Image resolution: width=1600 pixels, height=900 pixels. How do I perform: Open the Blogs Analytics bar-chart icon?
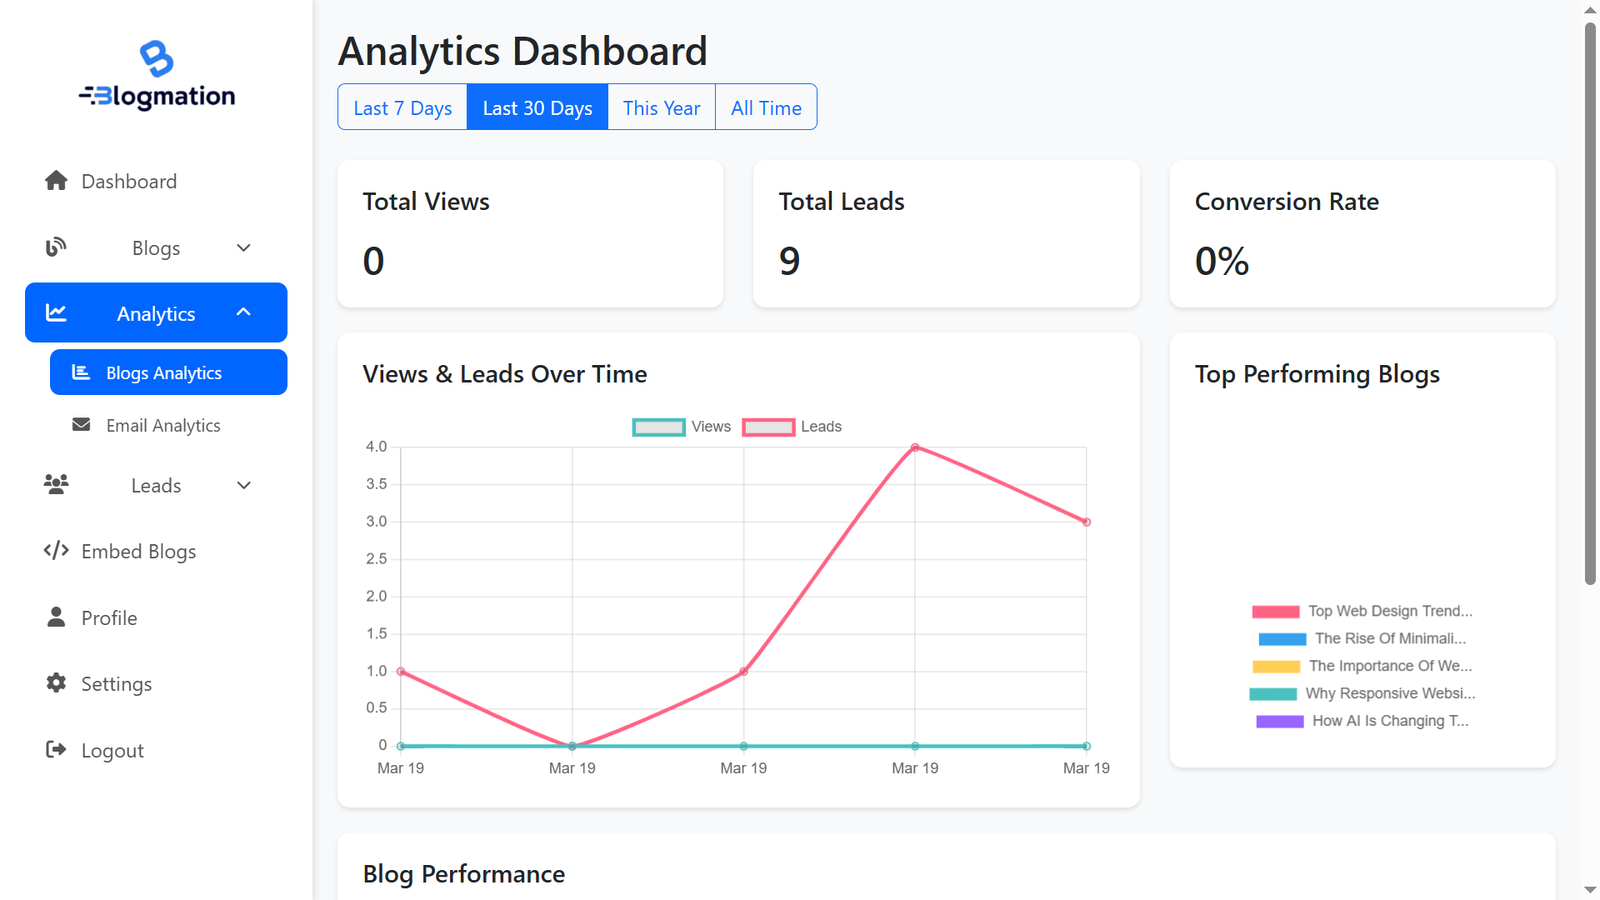point(81,371)
